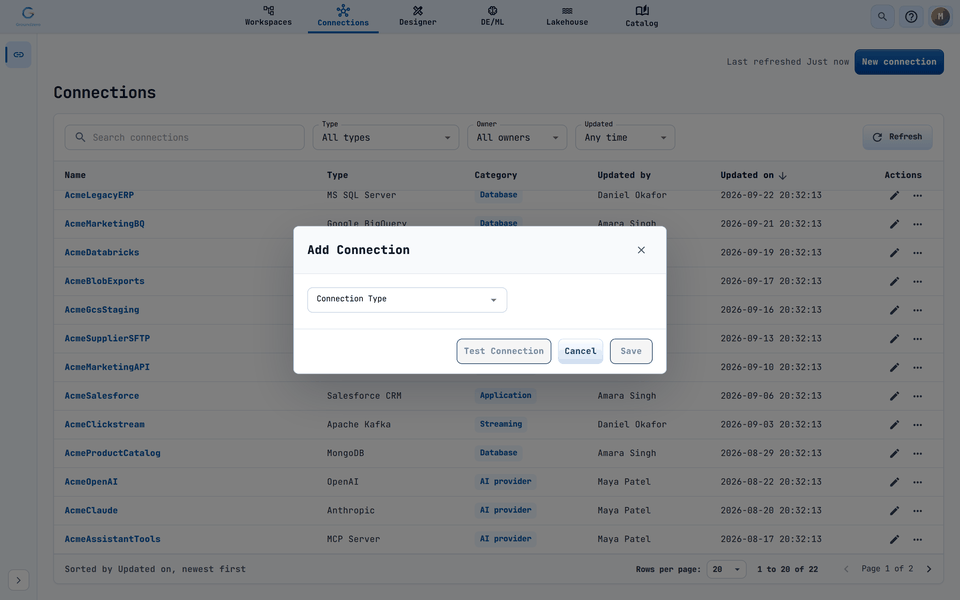Open the AcmeClaude connection link
960x600 pixels.
(x=91, y=511)
